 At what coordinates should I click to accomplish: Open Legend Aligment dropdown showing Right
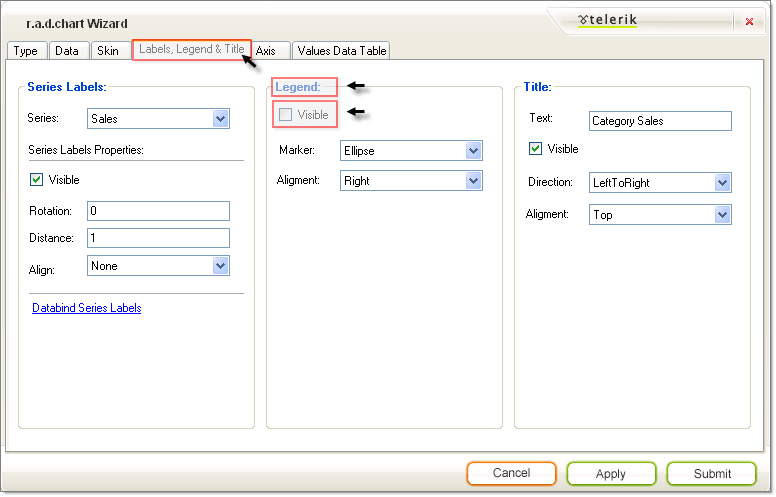point(411,181)
